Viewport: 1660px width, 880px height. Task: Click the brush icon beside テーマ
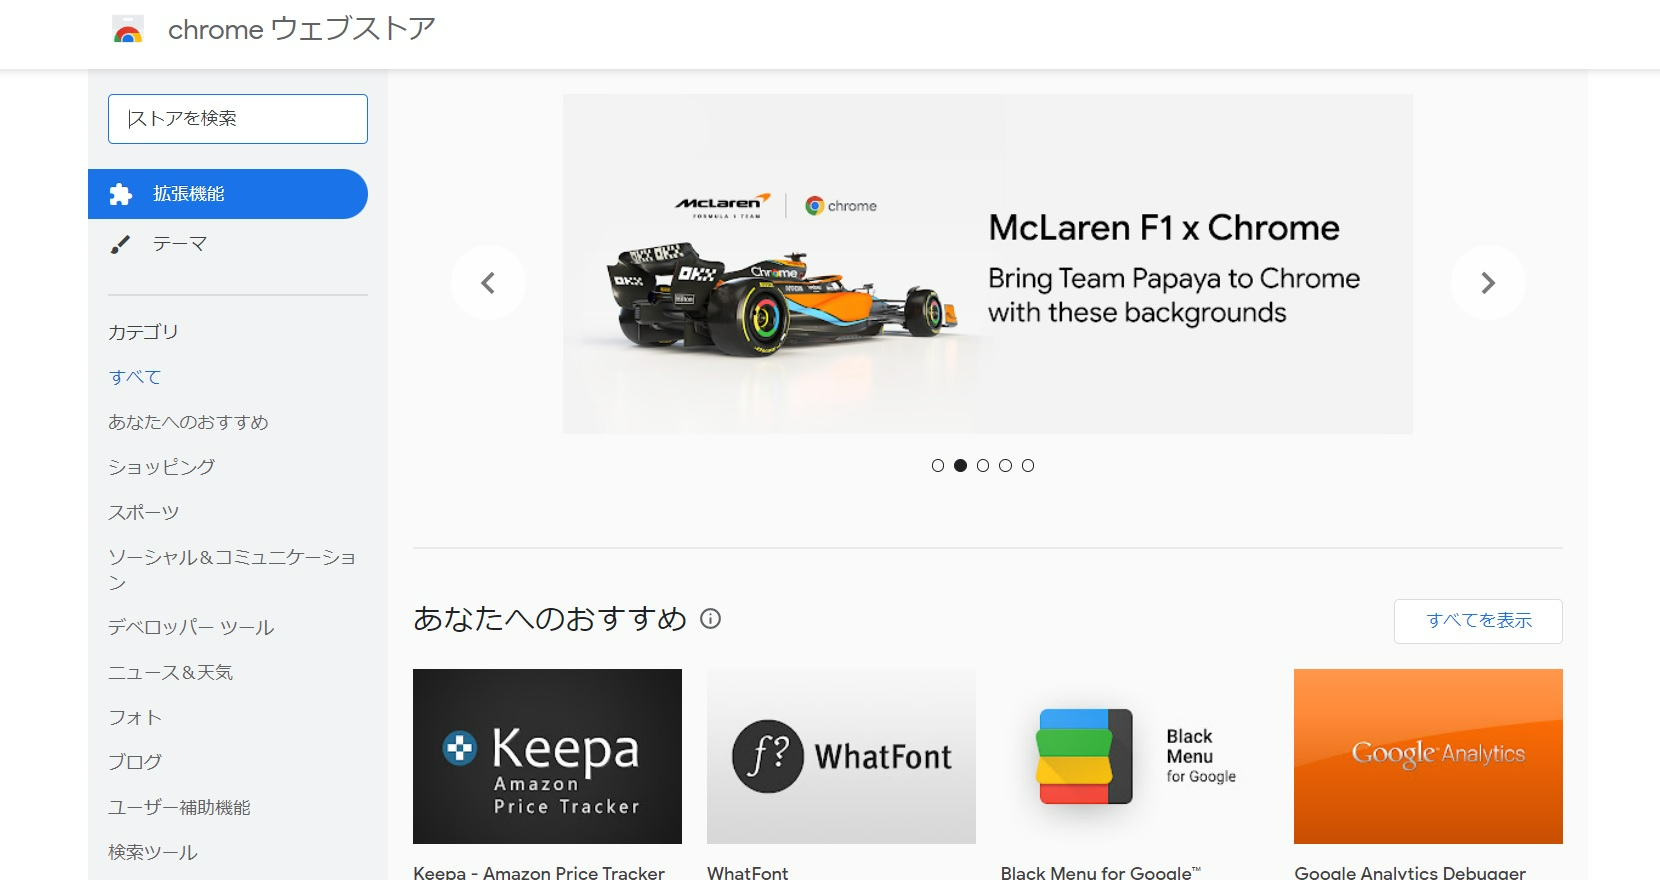pos(120,244)
